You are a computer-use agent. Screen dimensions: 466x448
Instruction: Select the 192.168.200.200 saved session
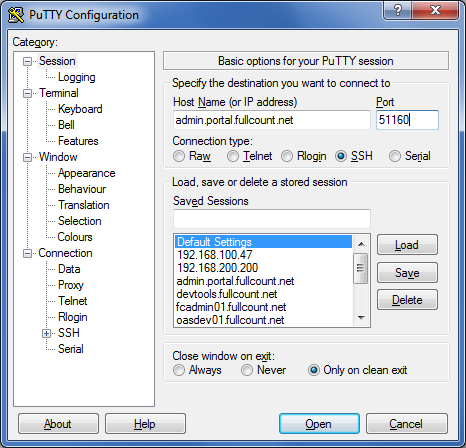263,268
